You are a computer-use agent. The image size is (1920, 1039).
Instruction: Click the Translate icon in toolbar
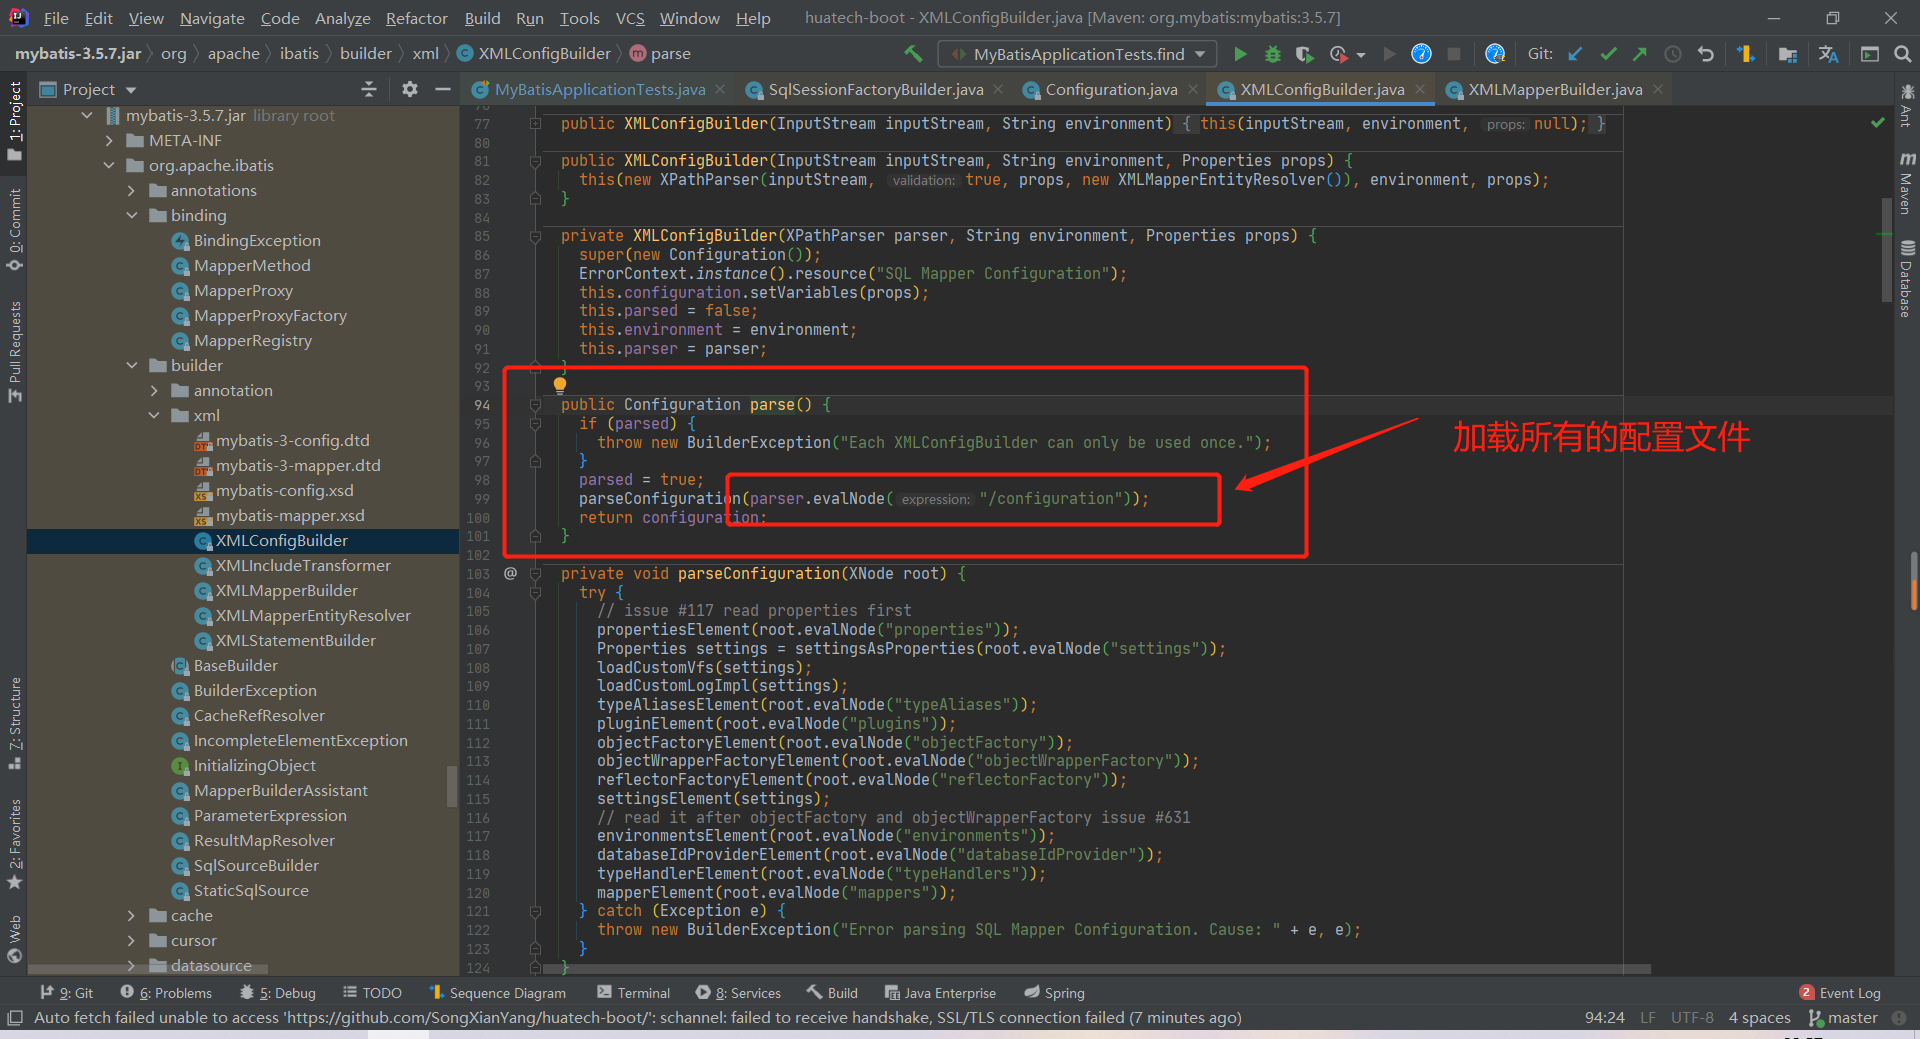click(1828, 54)
